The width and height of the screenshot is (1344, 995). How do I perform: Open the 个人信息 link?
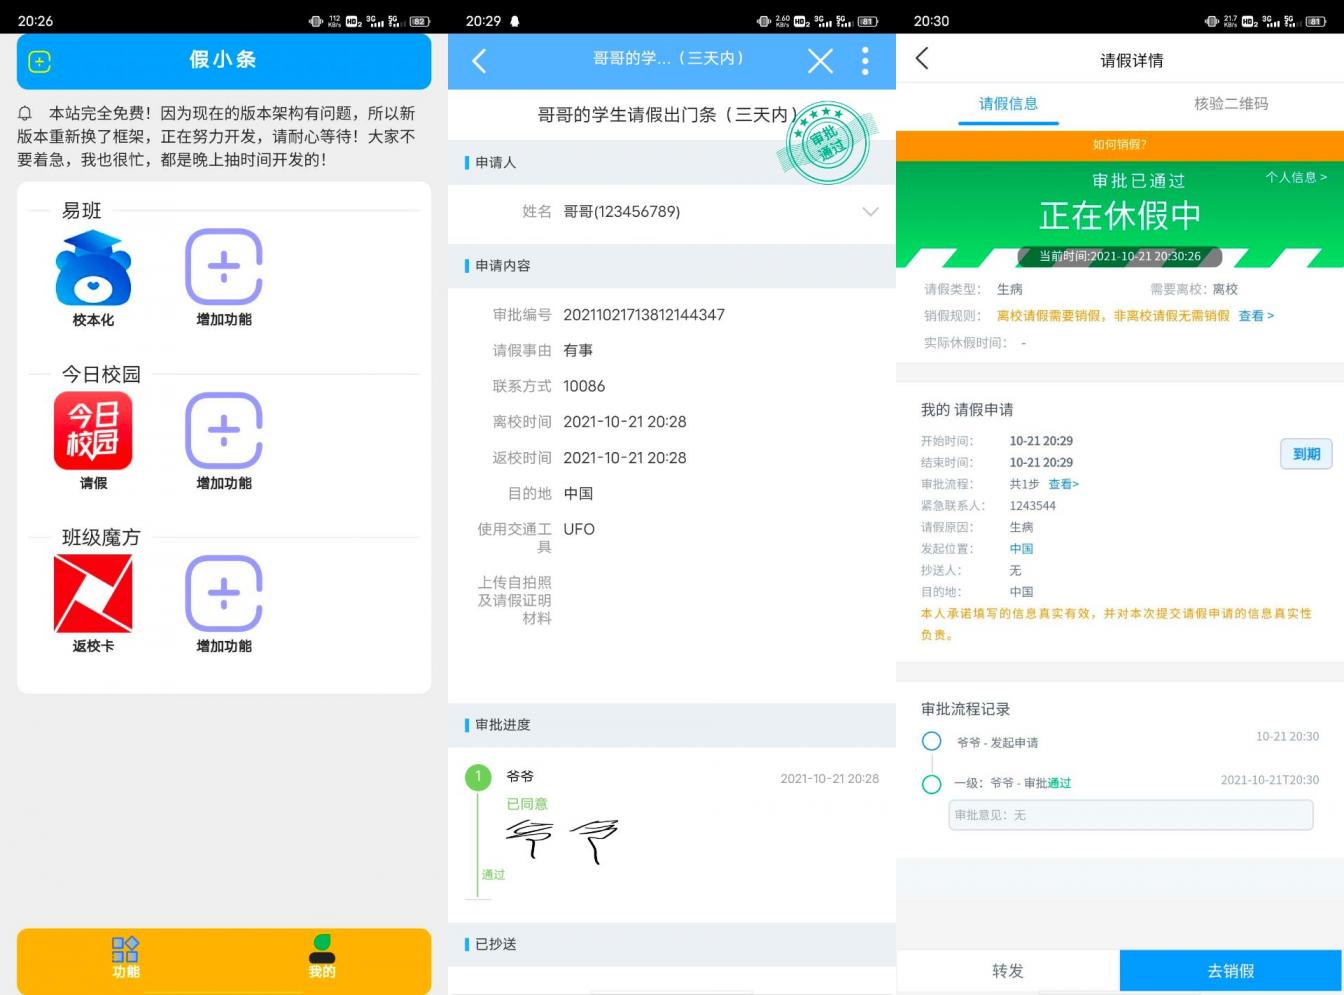1293,177
